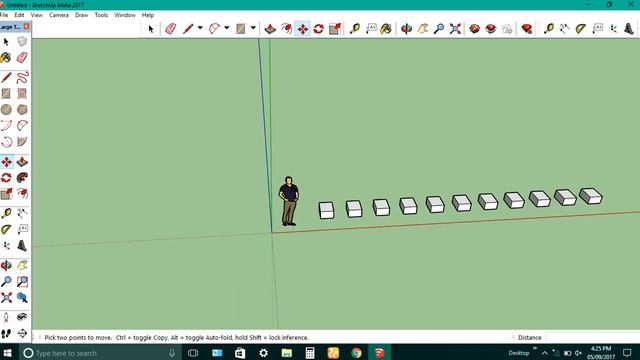Pick the Paint Bucket in the top toolbar
Image resolution: width=640 pixels, height=360 pixels.
[386, 29]
